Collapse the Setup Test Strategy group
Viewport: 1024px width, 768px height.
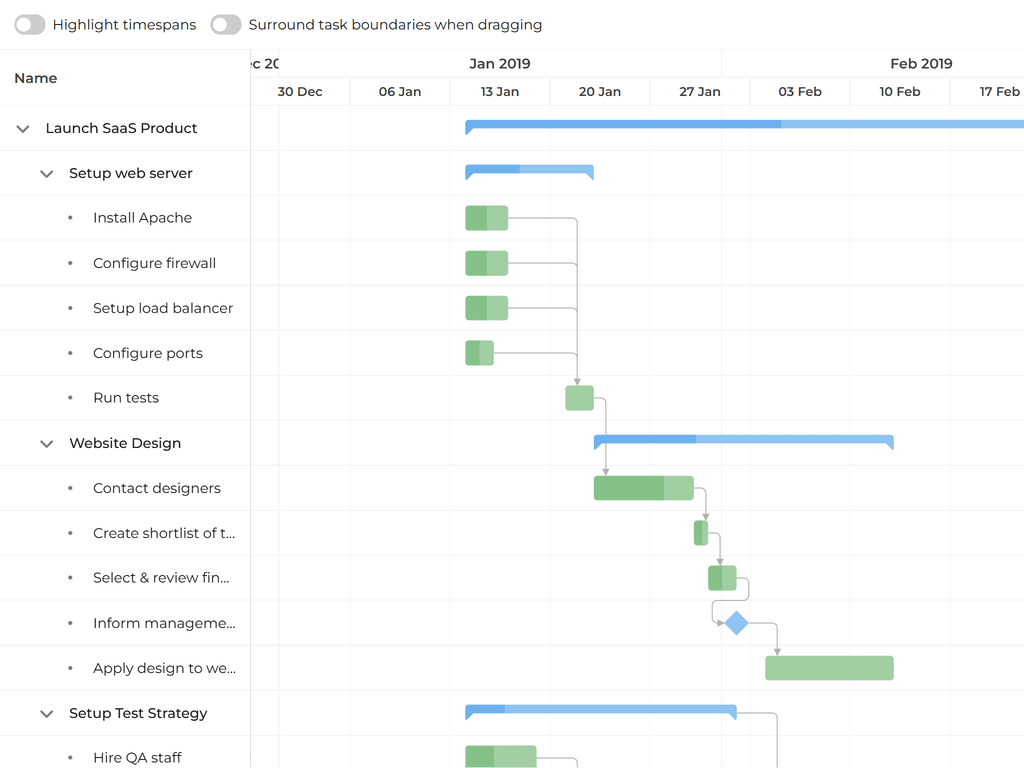pos(46,714)
